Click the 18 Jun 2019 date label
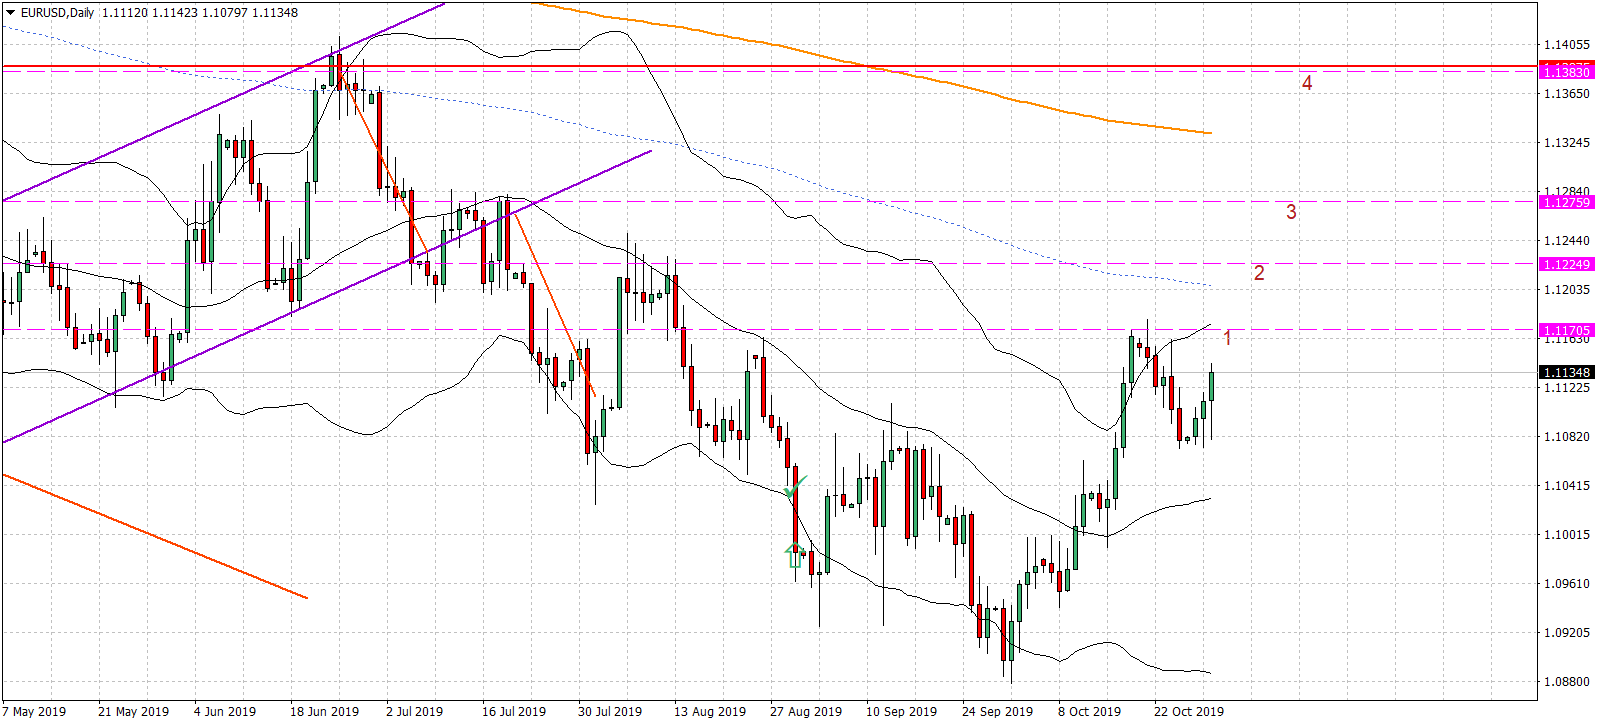Viewport: 1601px width, 724px height. click(x=325, y=712)
